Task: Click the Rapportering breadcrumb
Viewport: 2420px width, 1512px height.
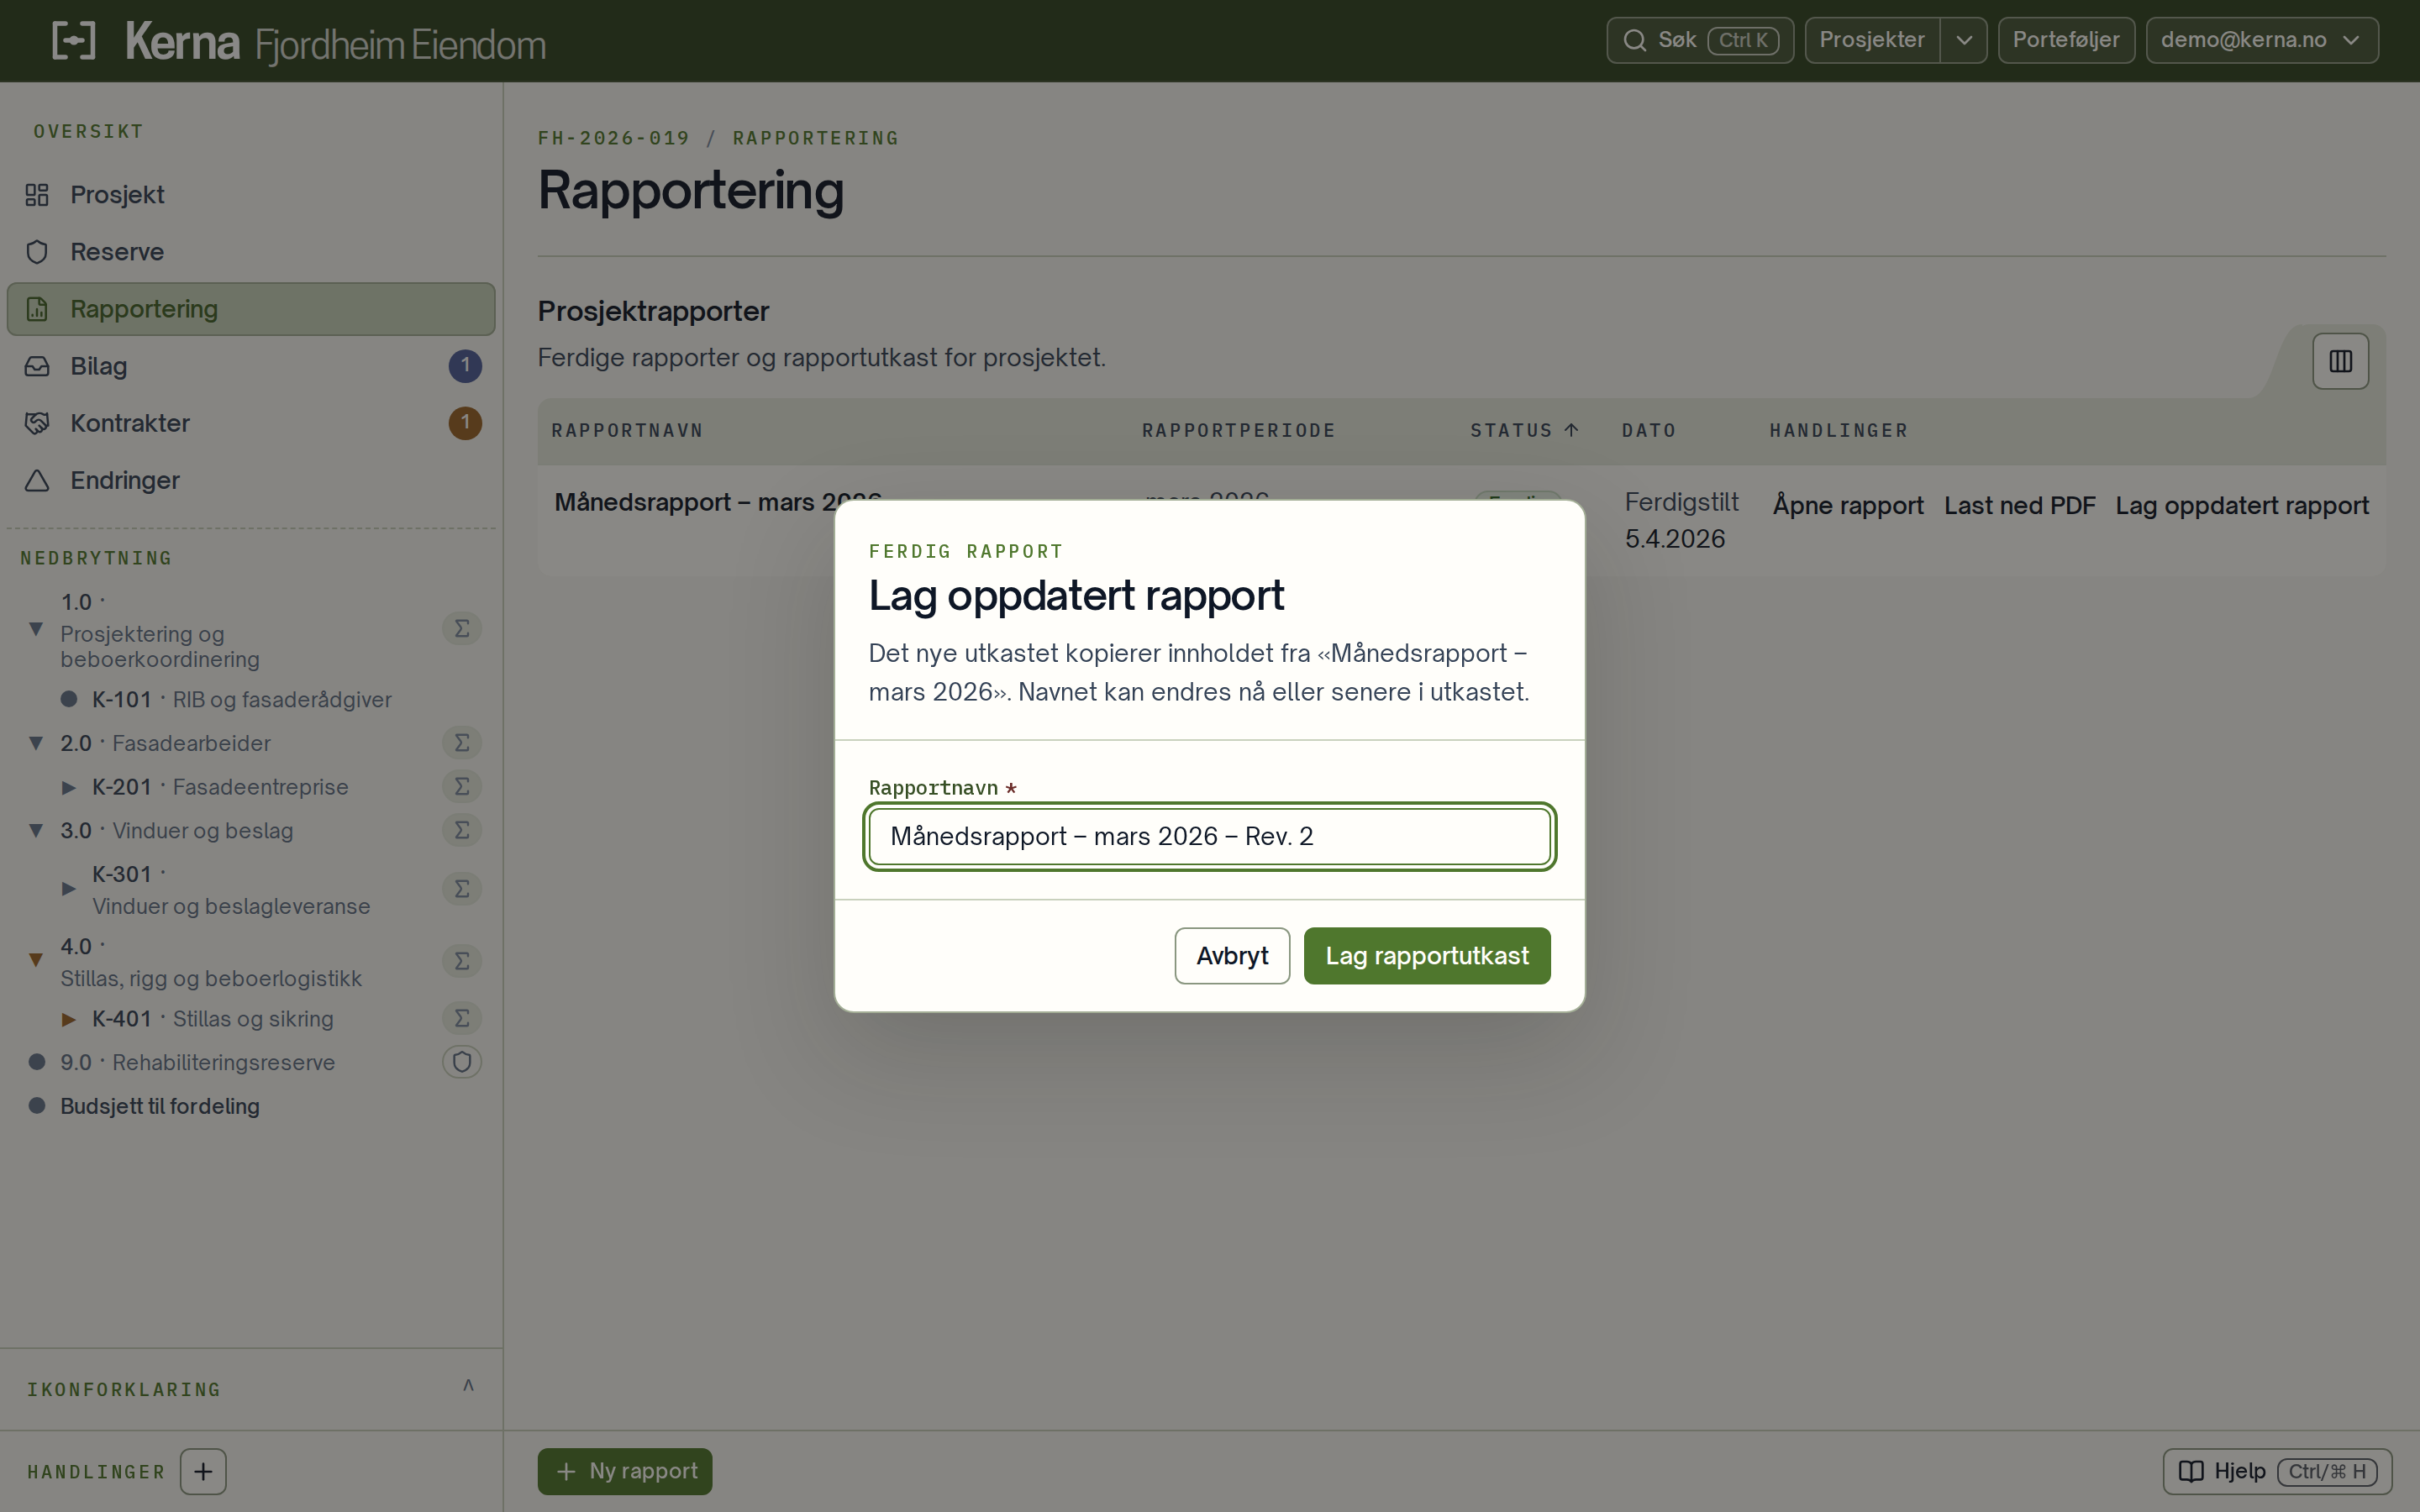Action: tap(816, 138)
